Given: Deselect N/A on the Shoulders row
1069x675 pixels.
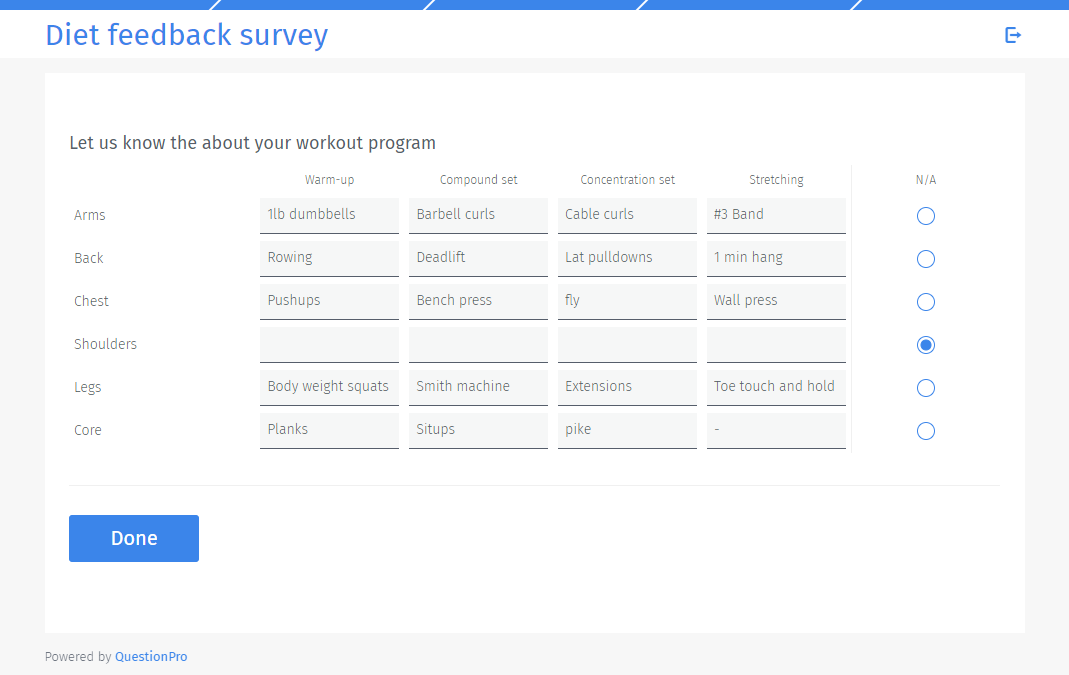Looking at the screenshot, I should point(925,344).
